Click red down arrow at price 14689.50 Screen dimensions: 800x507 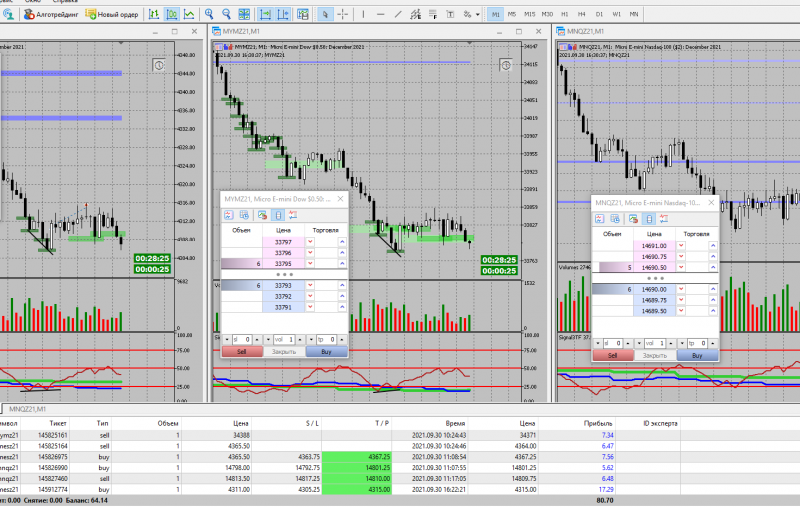[x=681, y=311]
